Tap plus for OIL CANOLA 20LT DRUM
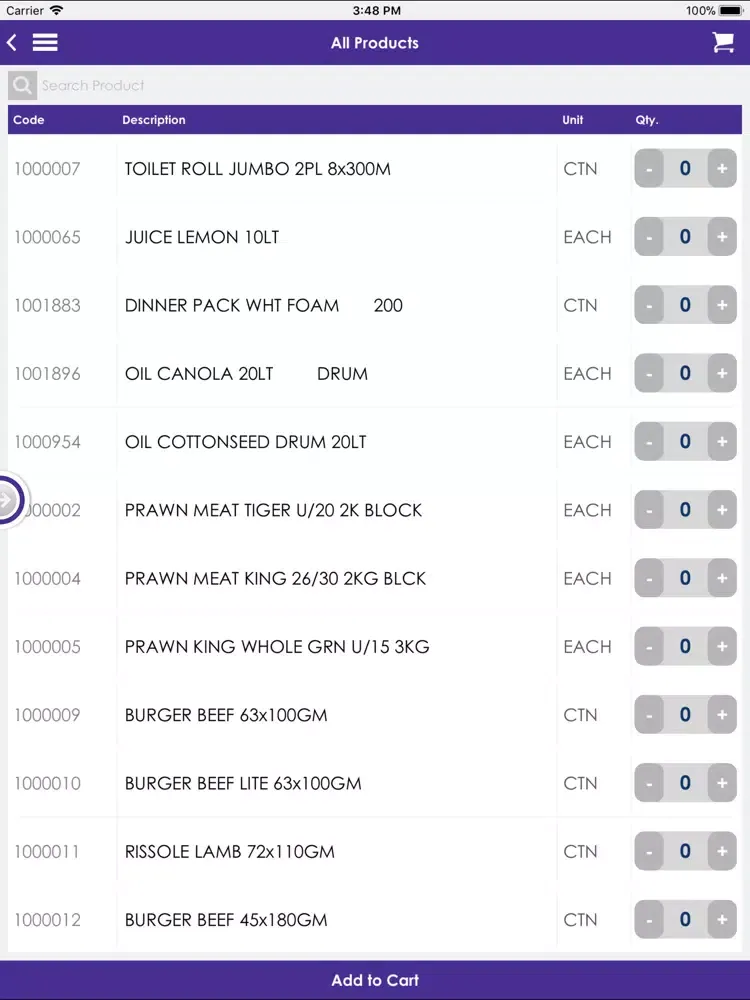This screenshot has width=750, height=1000. 722,373
